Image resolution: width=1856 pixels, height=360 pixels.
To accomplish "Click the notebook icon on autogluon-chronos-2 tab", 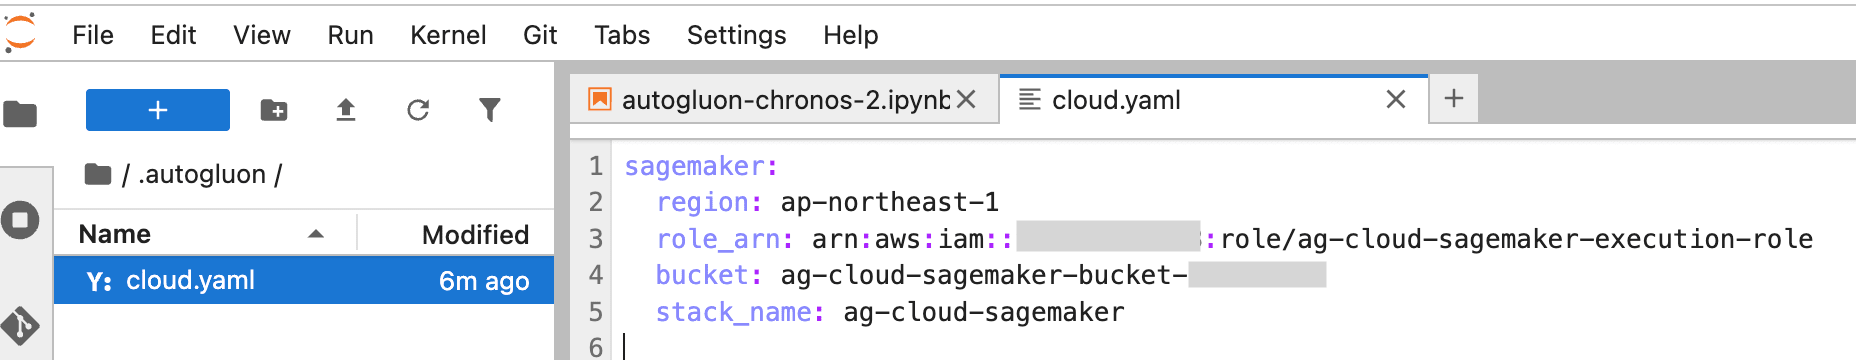I will point(600,99).
